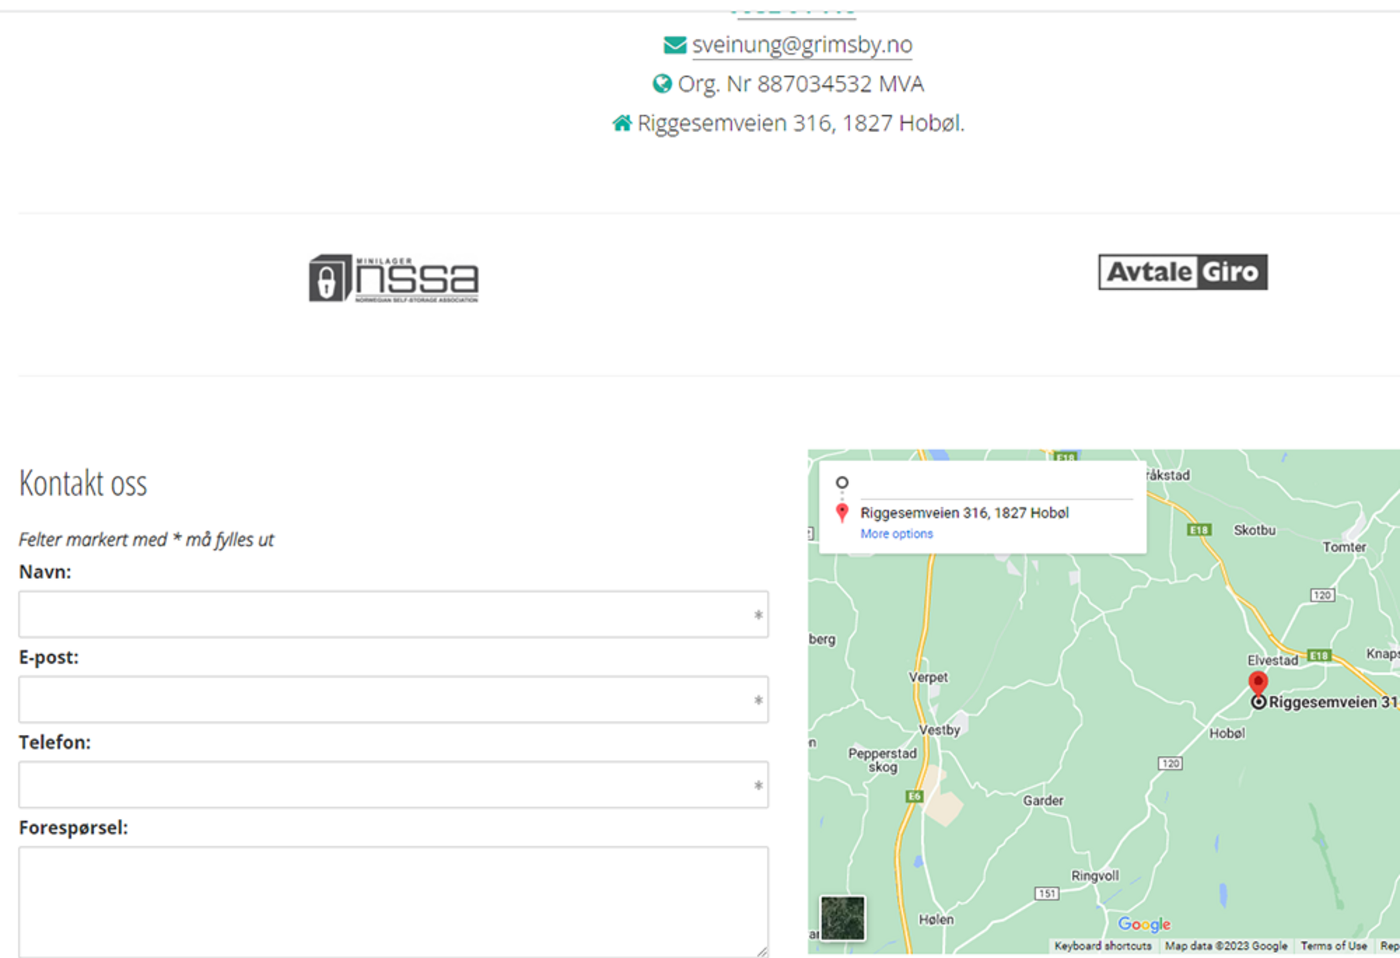Screen dimensions: 1400x958
Task: Click the red location pin on the map
Action: pyautogui.click(x=1258, y=683)
